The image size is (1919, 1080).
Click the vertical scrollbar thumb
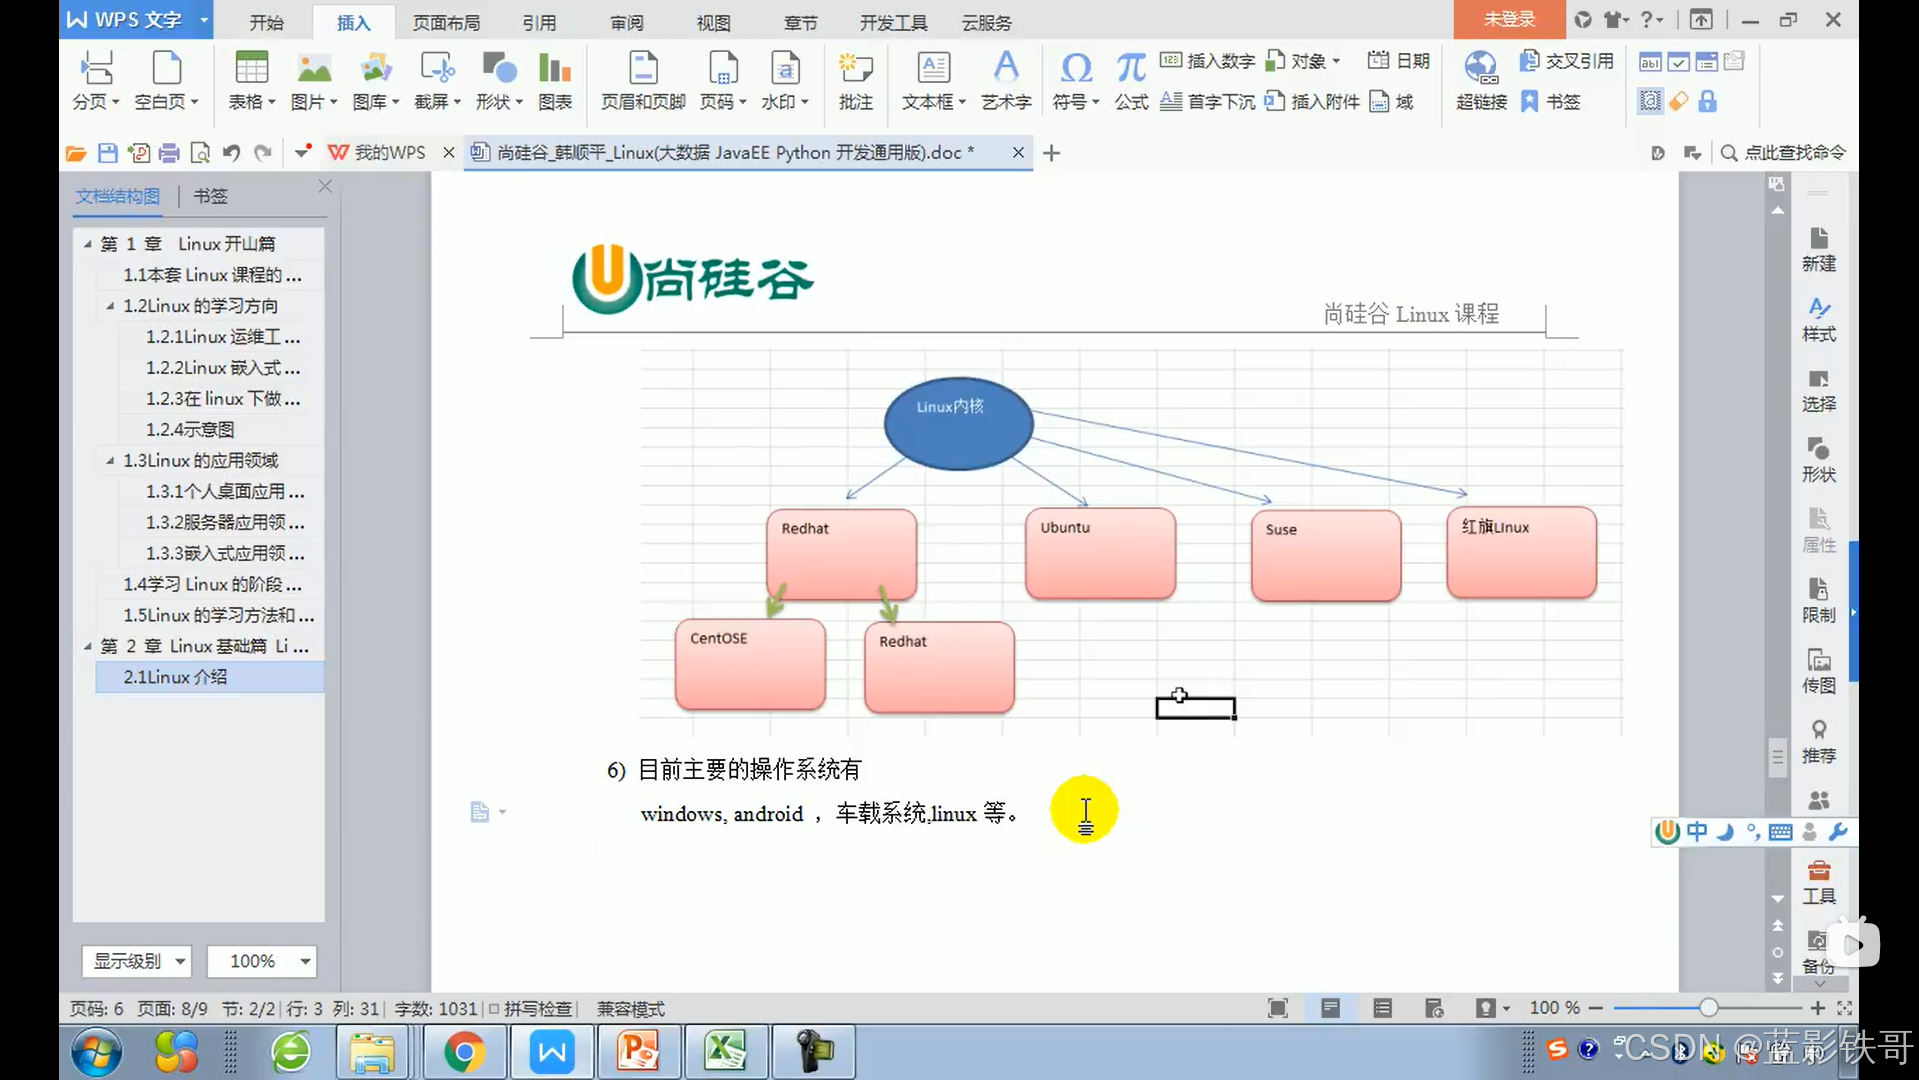coord(1777,756)
